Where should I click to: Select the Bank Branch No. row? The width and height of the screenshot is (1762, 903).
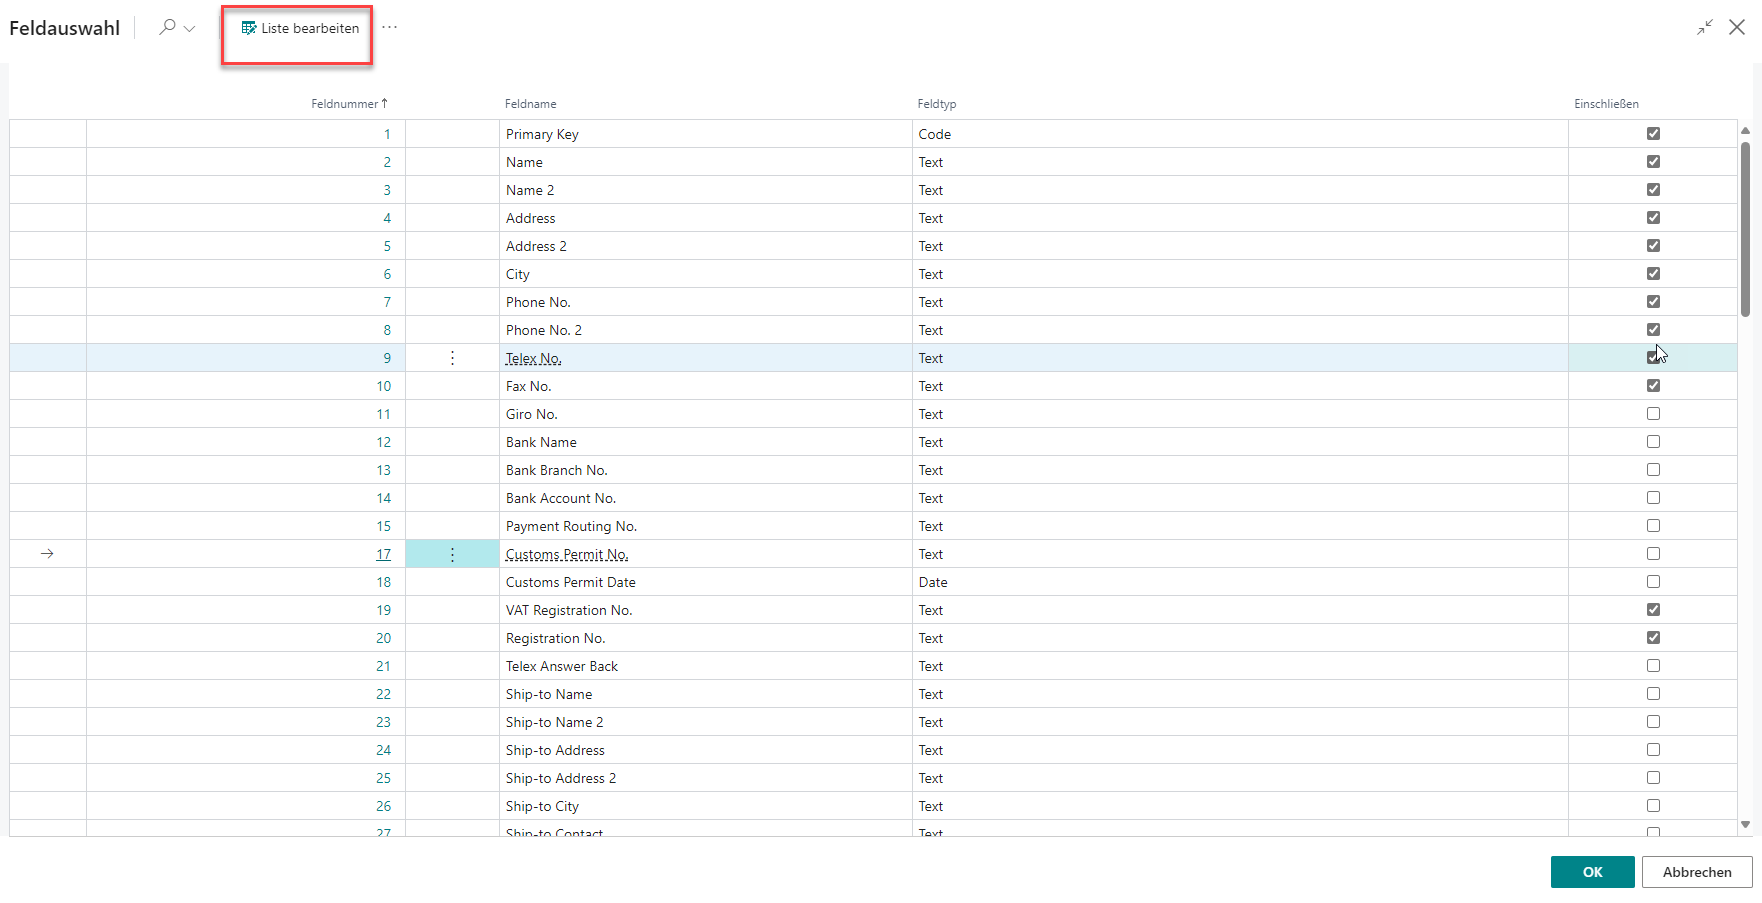pyautogui.click(x=873, y=470)
